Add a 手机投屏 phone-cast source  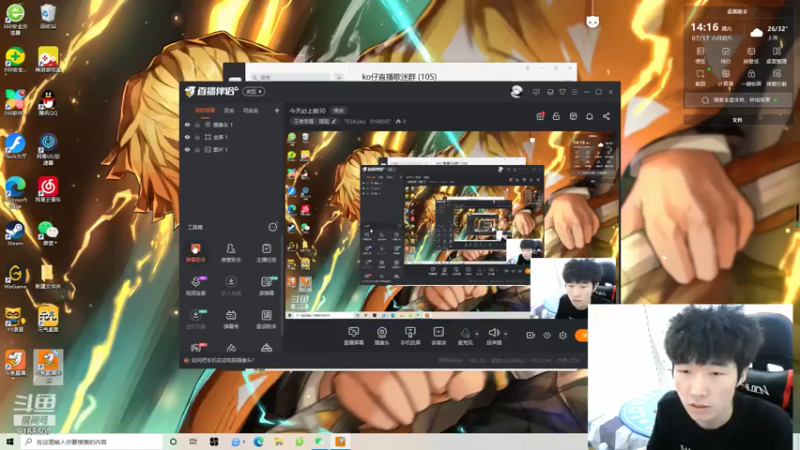click(410, 336)
